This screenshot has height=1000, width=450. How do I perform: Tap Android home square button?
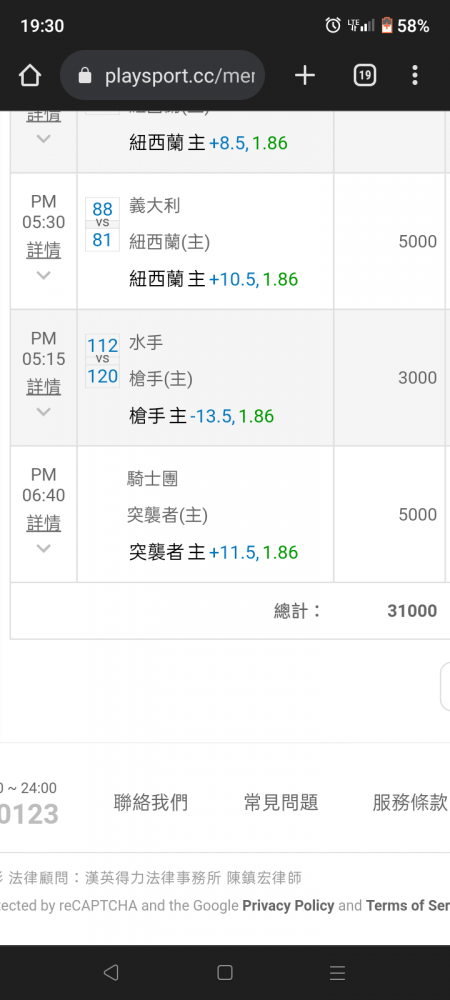click(x=224, y=973)
